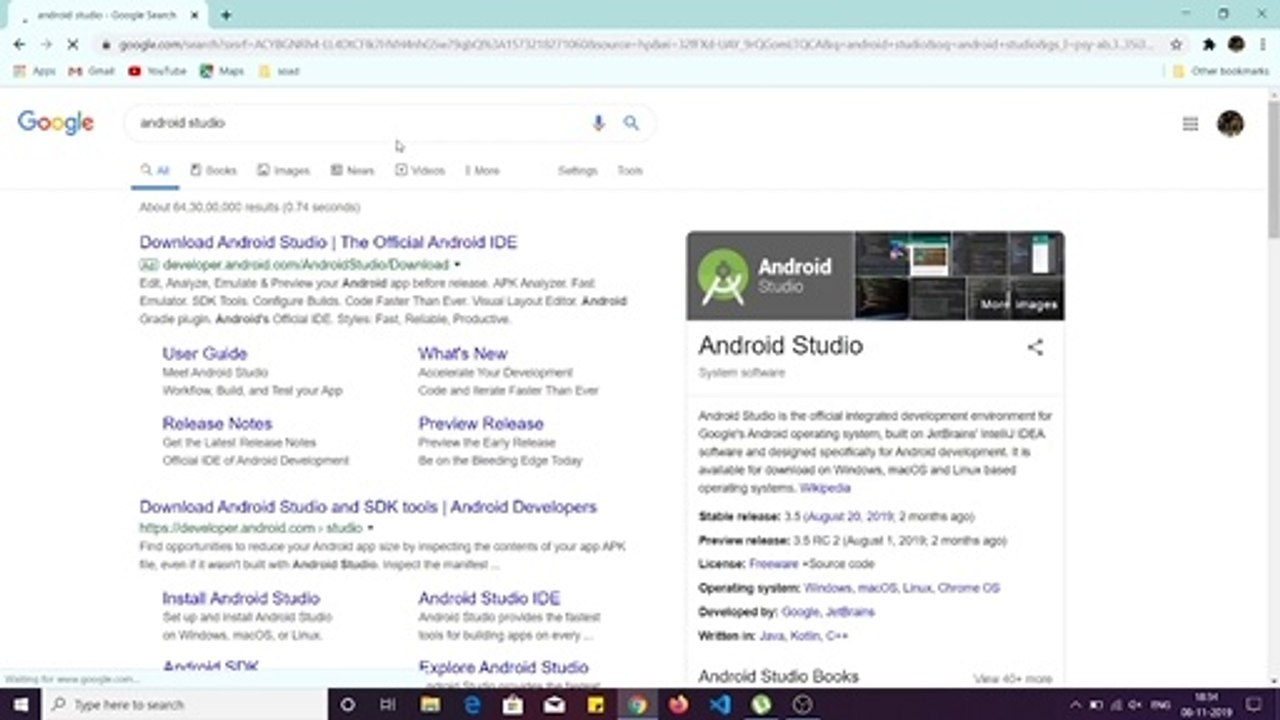Viewport: 1280px width, 720px height.
Task: Open the YouTube bookmark
Action: coord(157,71)
